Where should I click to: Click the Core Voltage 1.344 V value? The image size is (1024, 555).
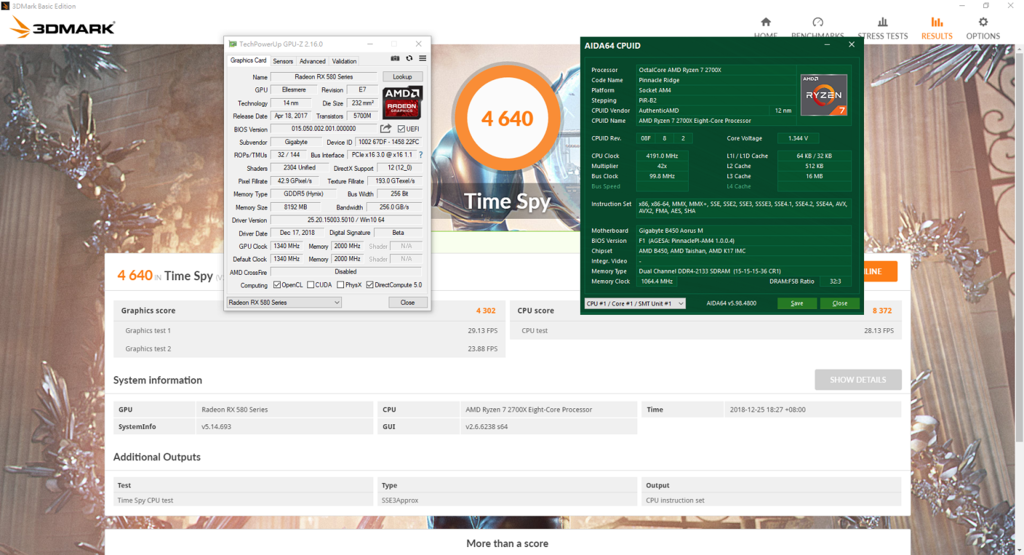pos(798,138)
